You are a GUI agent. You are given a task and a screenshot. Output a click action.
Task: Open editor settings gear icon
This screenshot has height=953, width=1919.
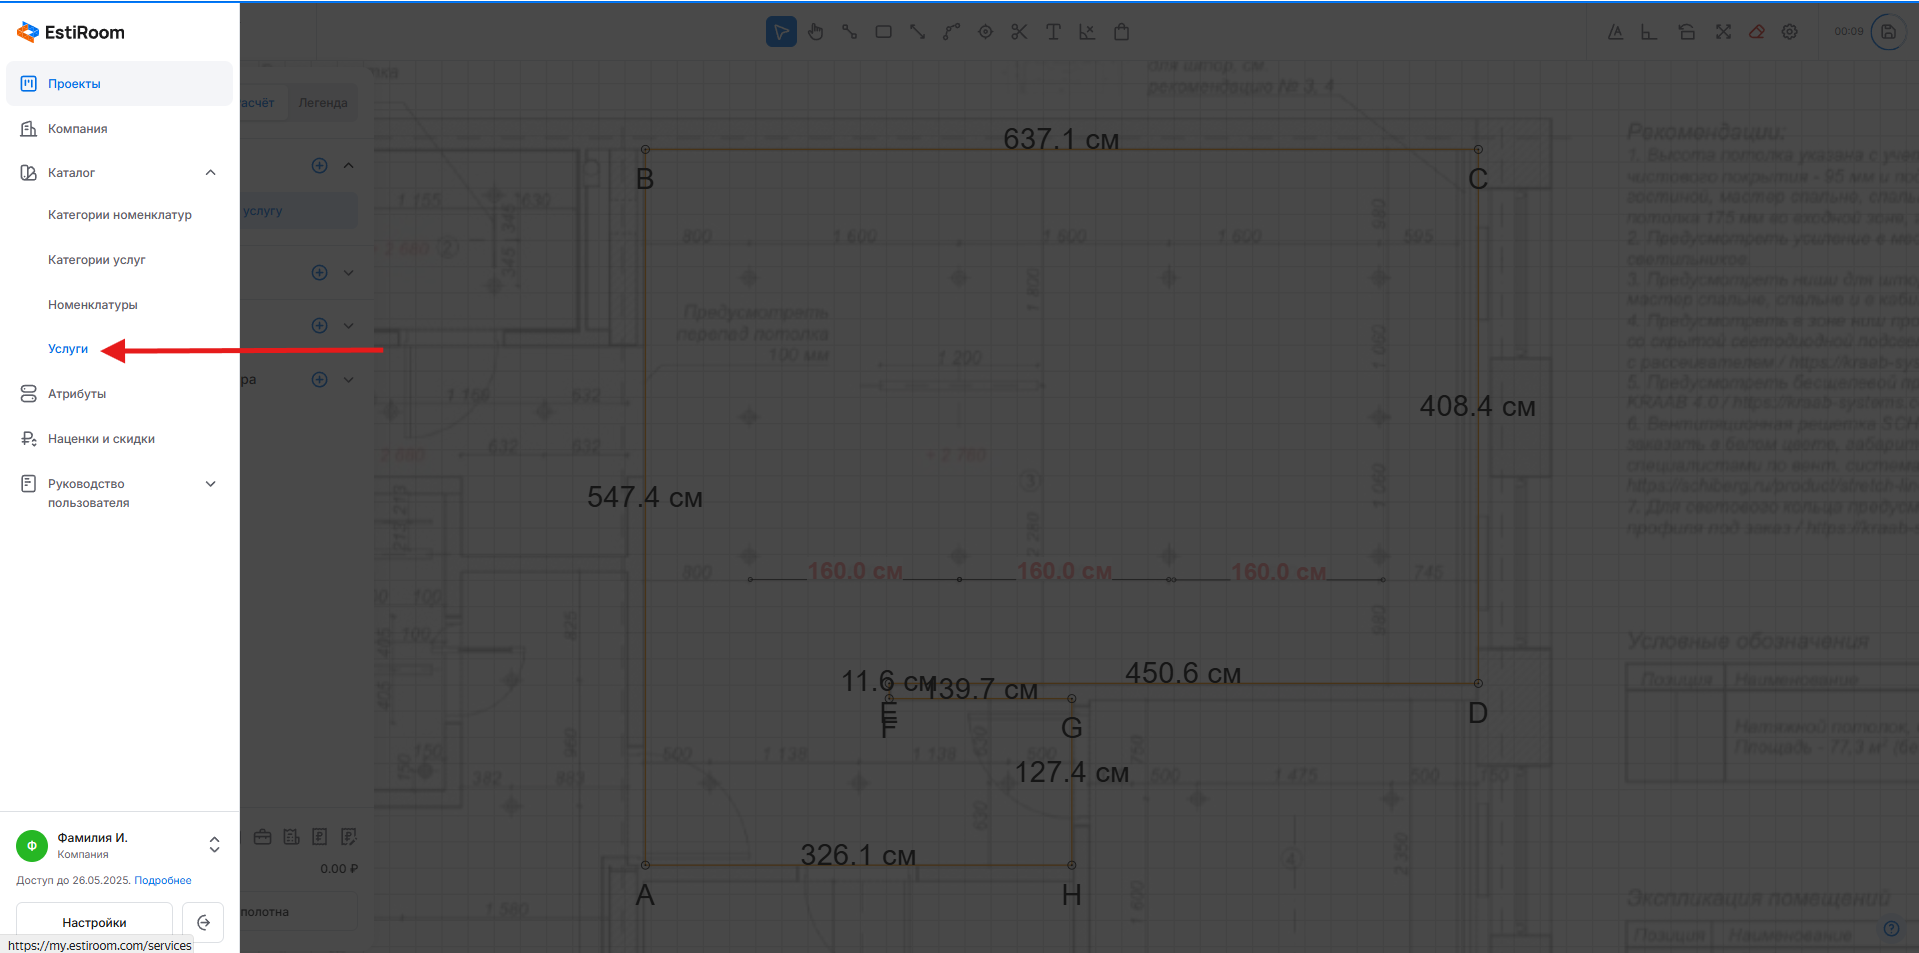1790,32
